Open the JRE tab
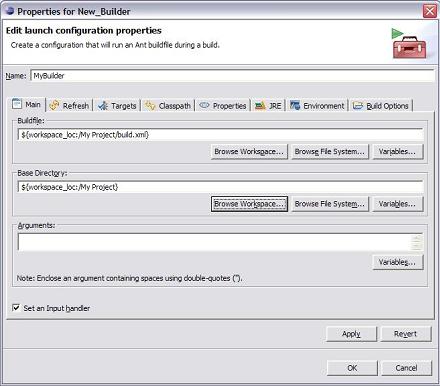440x386 pixels. pos(268,106)
